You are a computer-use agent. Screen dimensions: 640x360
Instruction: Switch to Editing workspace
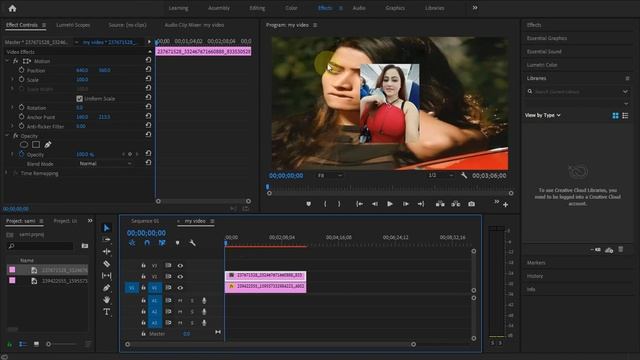pos(257,8)
